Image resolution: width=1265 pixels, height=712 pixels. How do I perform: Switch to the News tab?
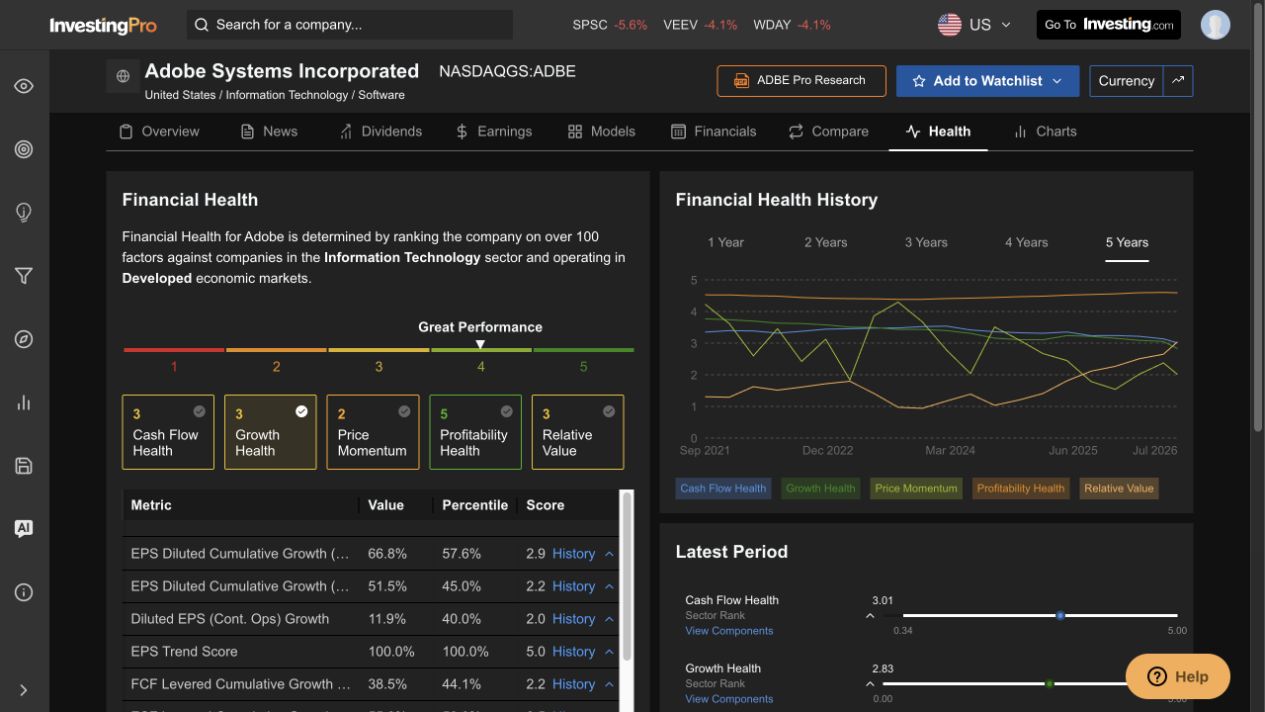point(269,131)
